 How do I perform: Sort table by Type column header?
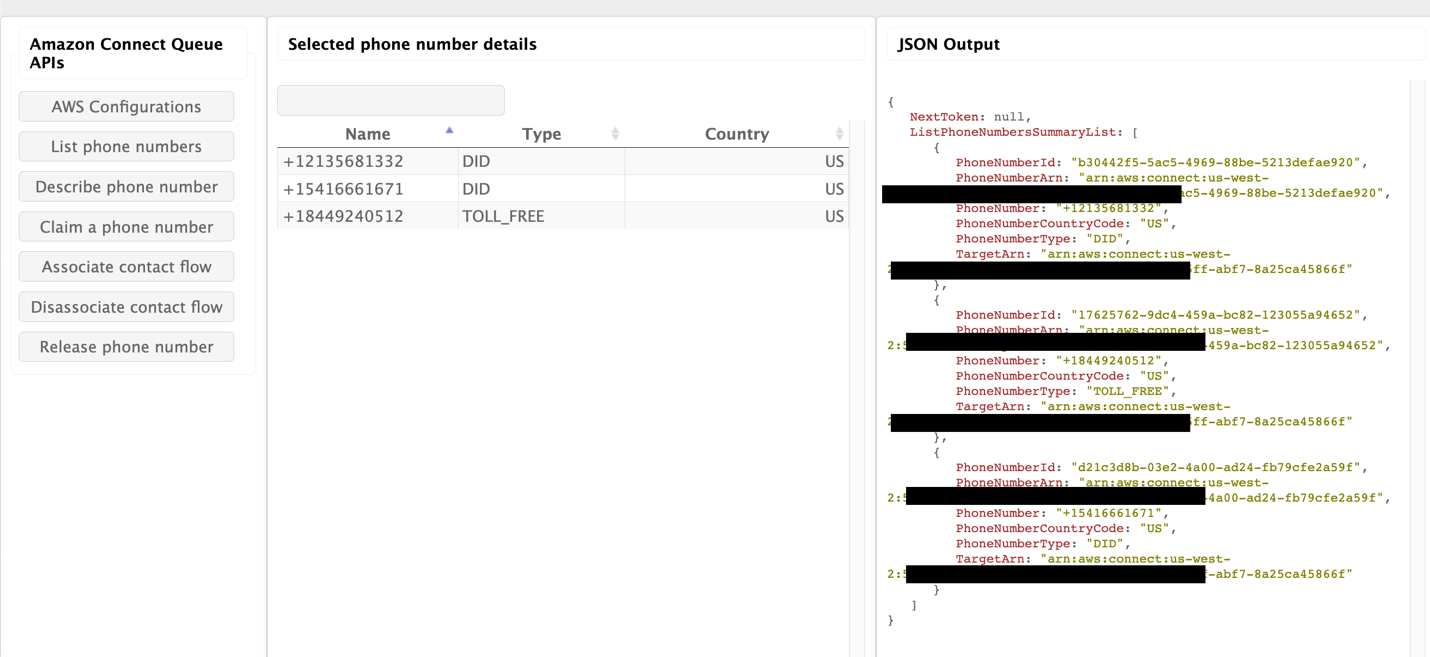[541, 134]
